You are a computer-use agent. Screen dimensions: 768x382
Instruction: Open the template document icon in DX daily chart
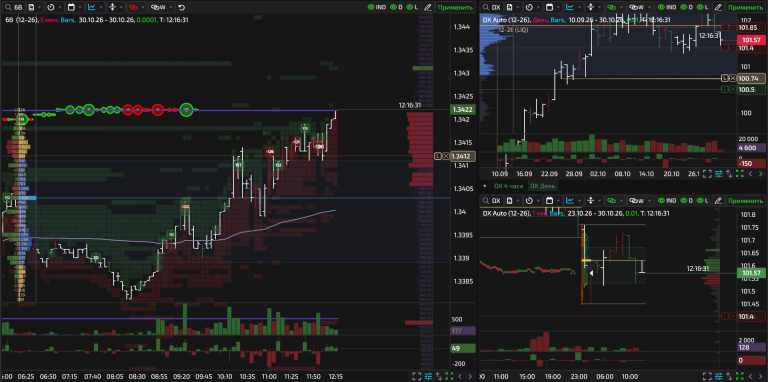[x=509, y=7]
